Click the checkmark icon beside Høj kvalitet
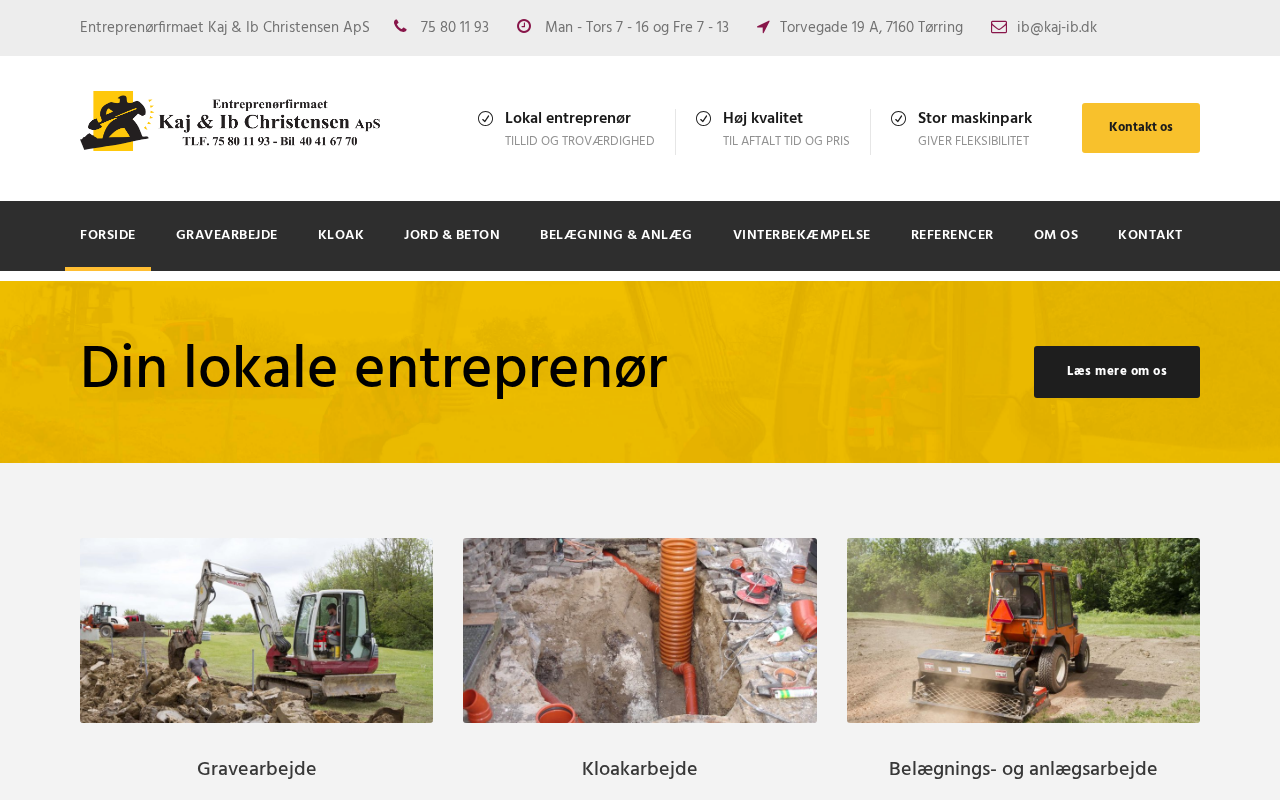 tap(704, 118)
